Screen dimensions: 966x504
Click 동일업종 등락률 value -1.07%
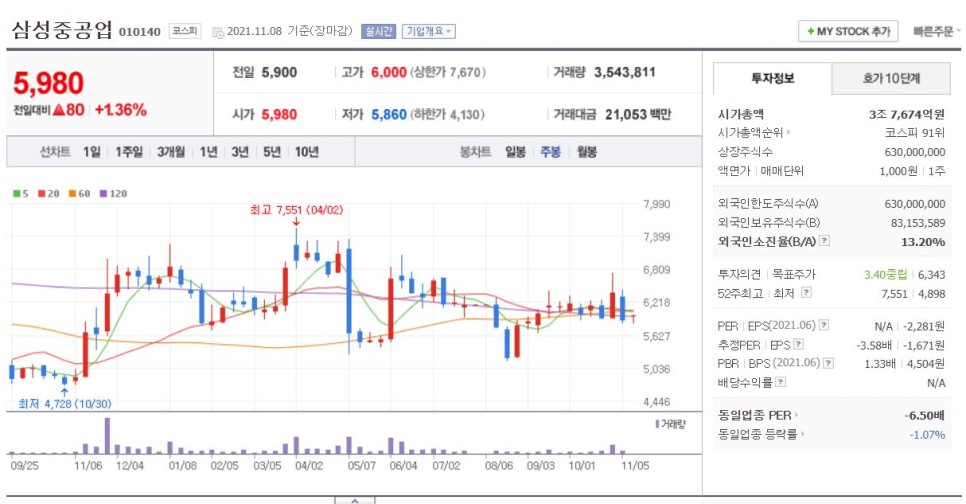(927, 434)
